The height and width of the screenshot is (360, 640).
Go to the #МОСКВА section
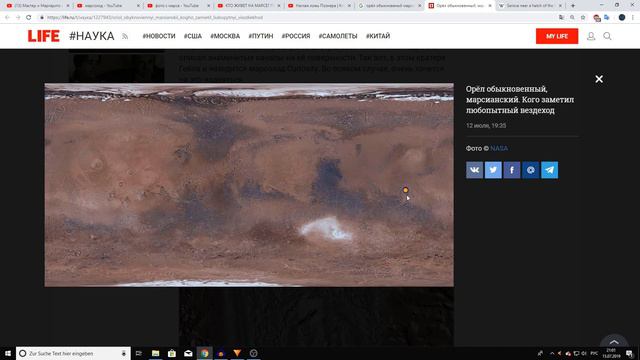coord(225,36)
